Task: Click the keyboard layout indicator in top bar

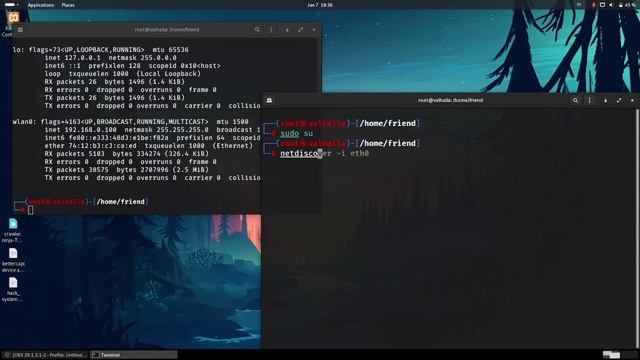Action: click(579, 5)
